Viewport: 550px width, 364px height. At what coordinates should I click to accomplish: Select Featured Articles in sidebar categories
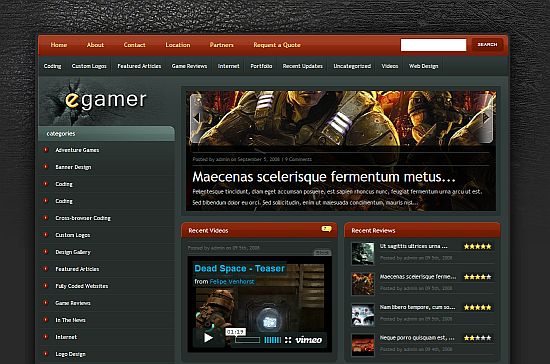77,269
